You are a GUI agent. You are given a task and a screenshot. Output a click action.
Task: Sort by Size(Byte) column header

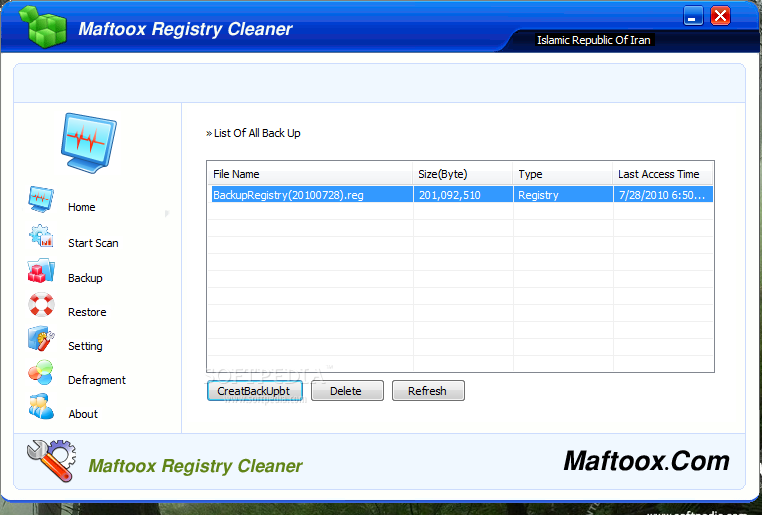pyautogui.click(x=463, y=174)
